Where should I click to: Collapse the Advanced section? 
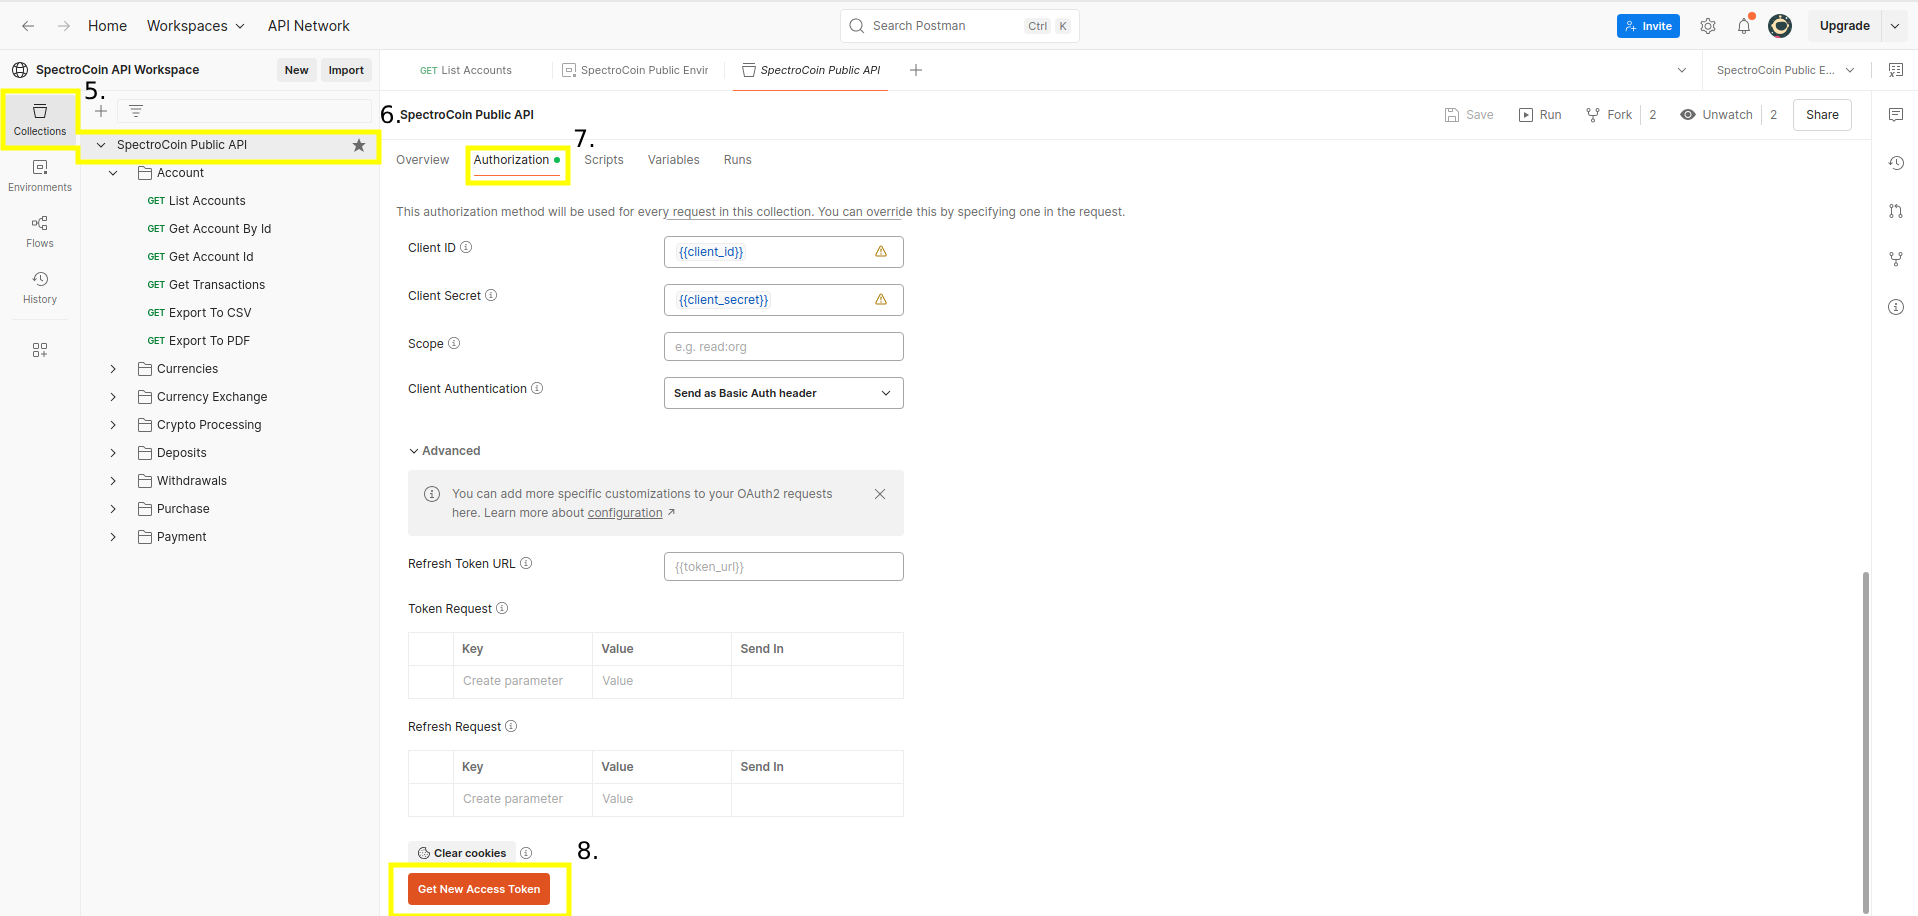pyautogui.click(x=444, y=451)
